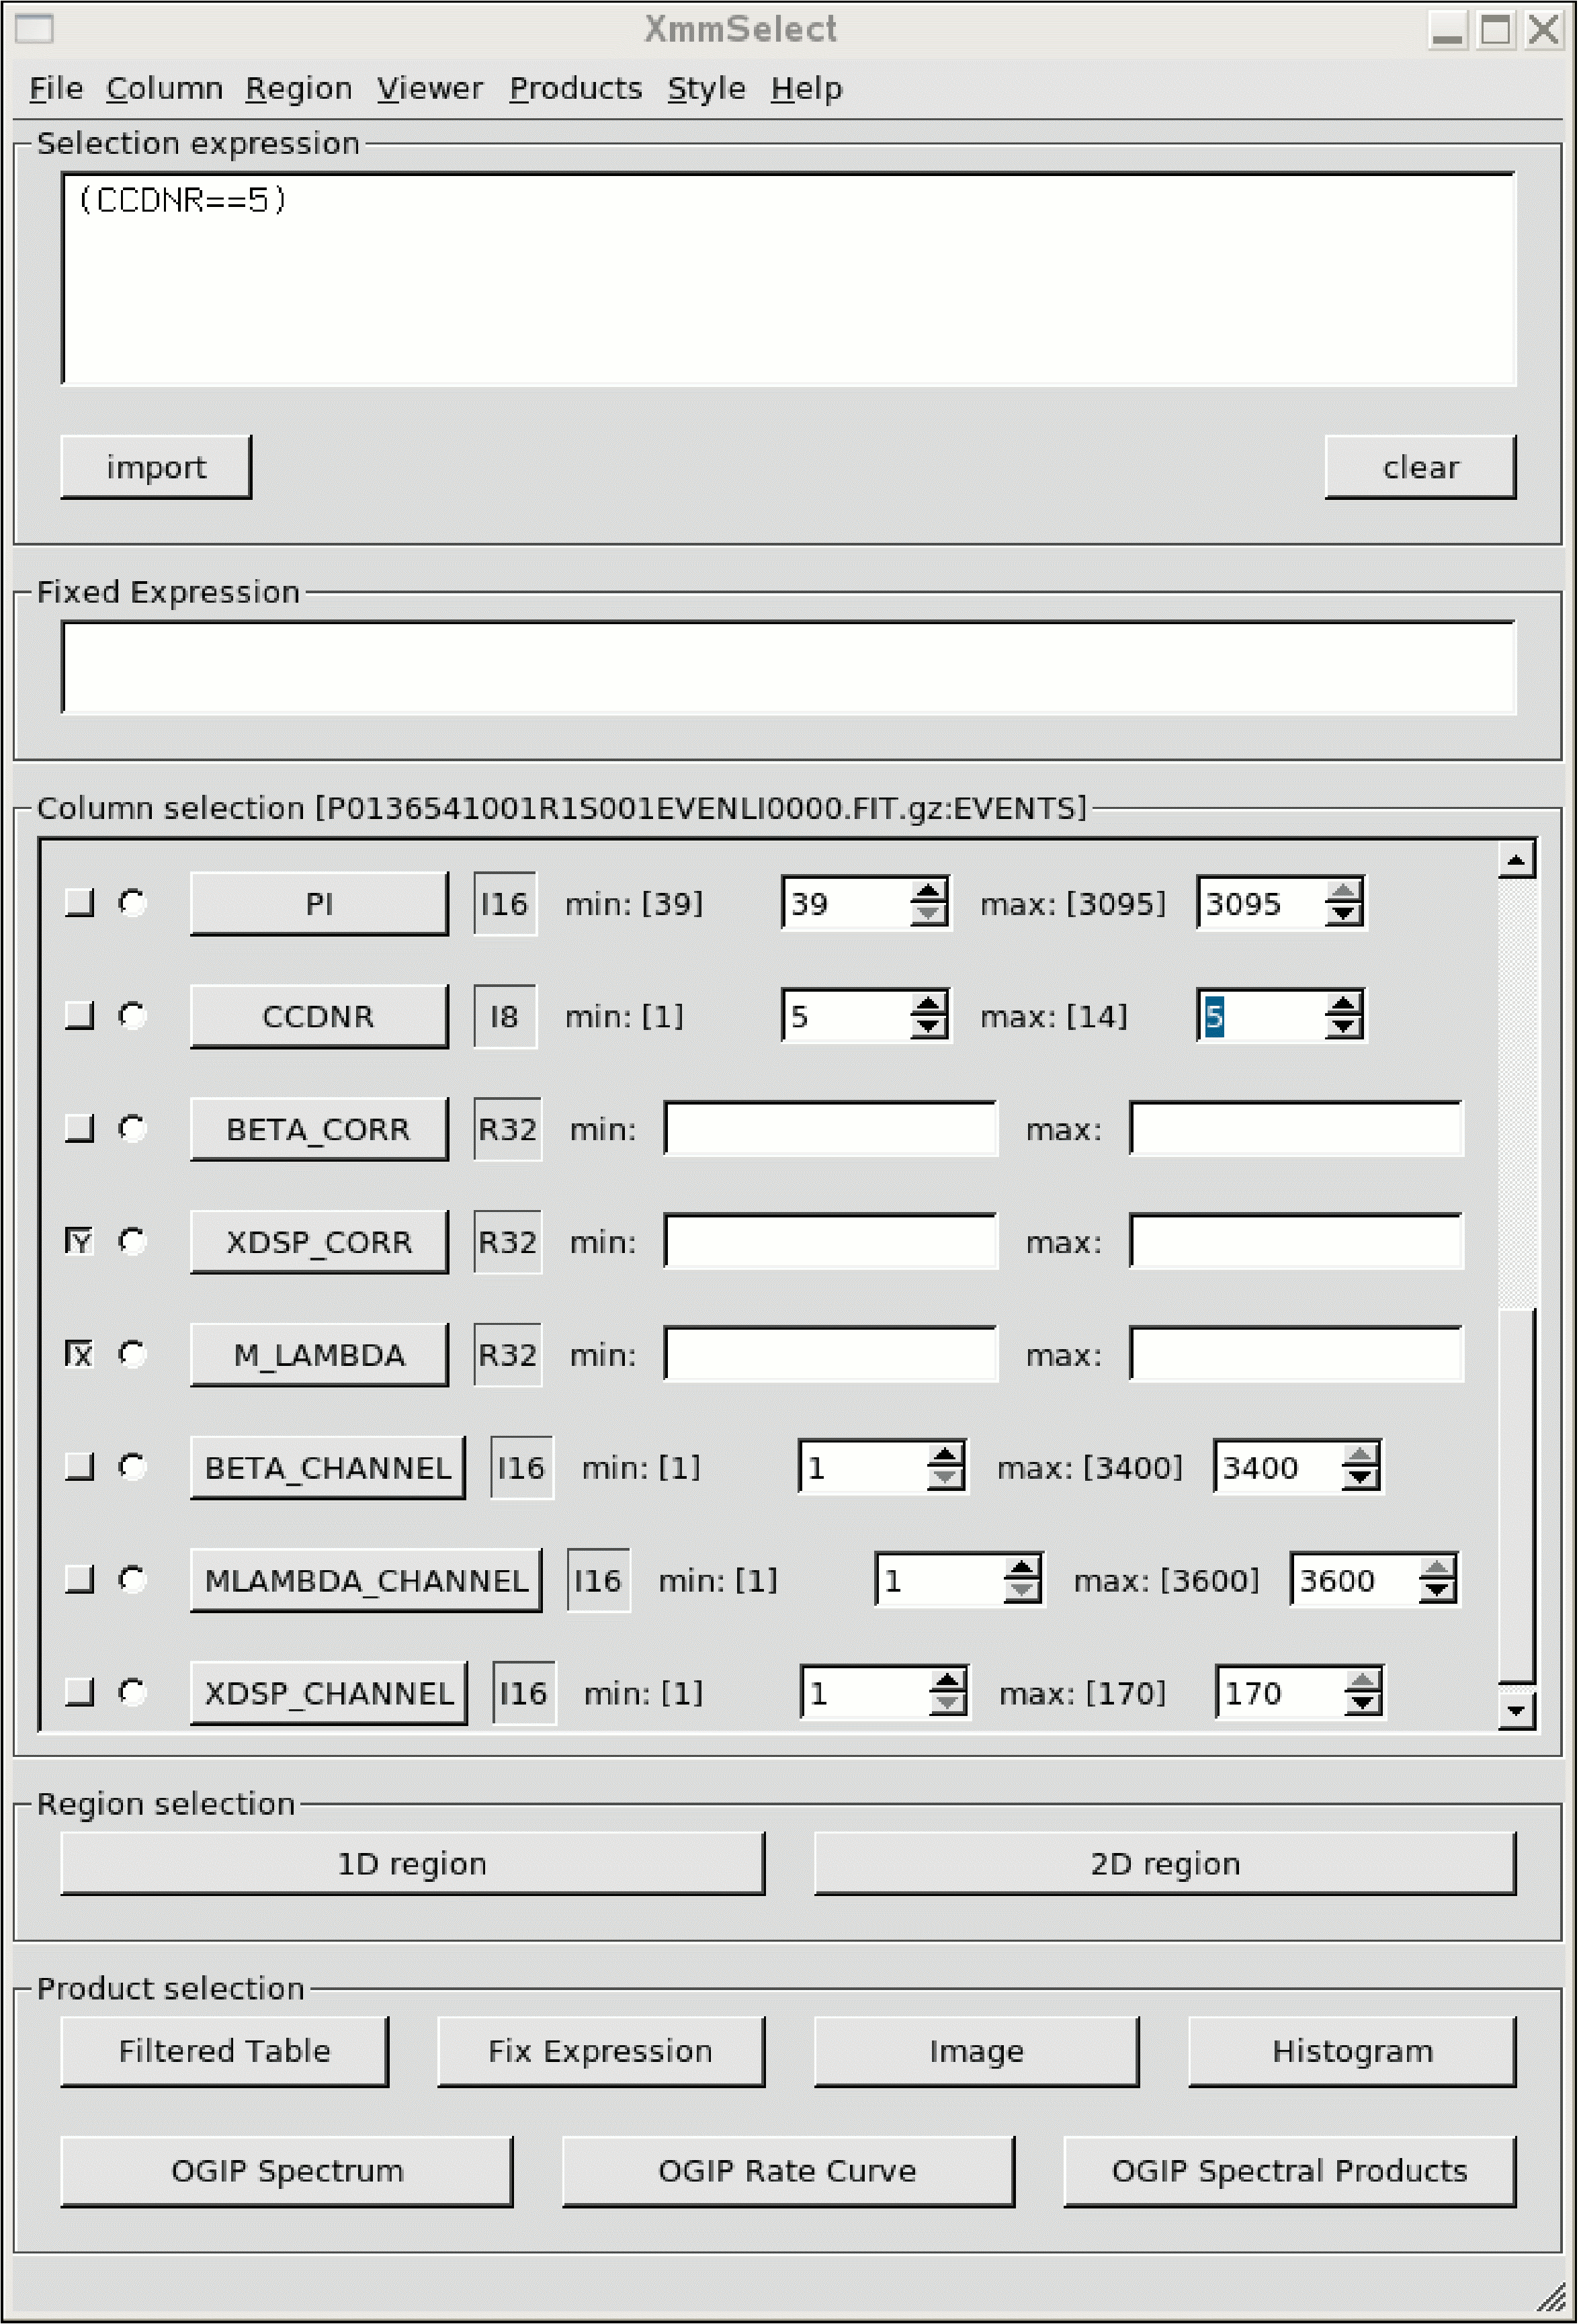Clear the selection expression

(1420, 467)
